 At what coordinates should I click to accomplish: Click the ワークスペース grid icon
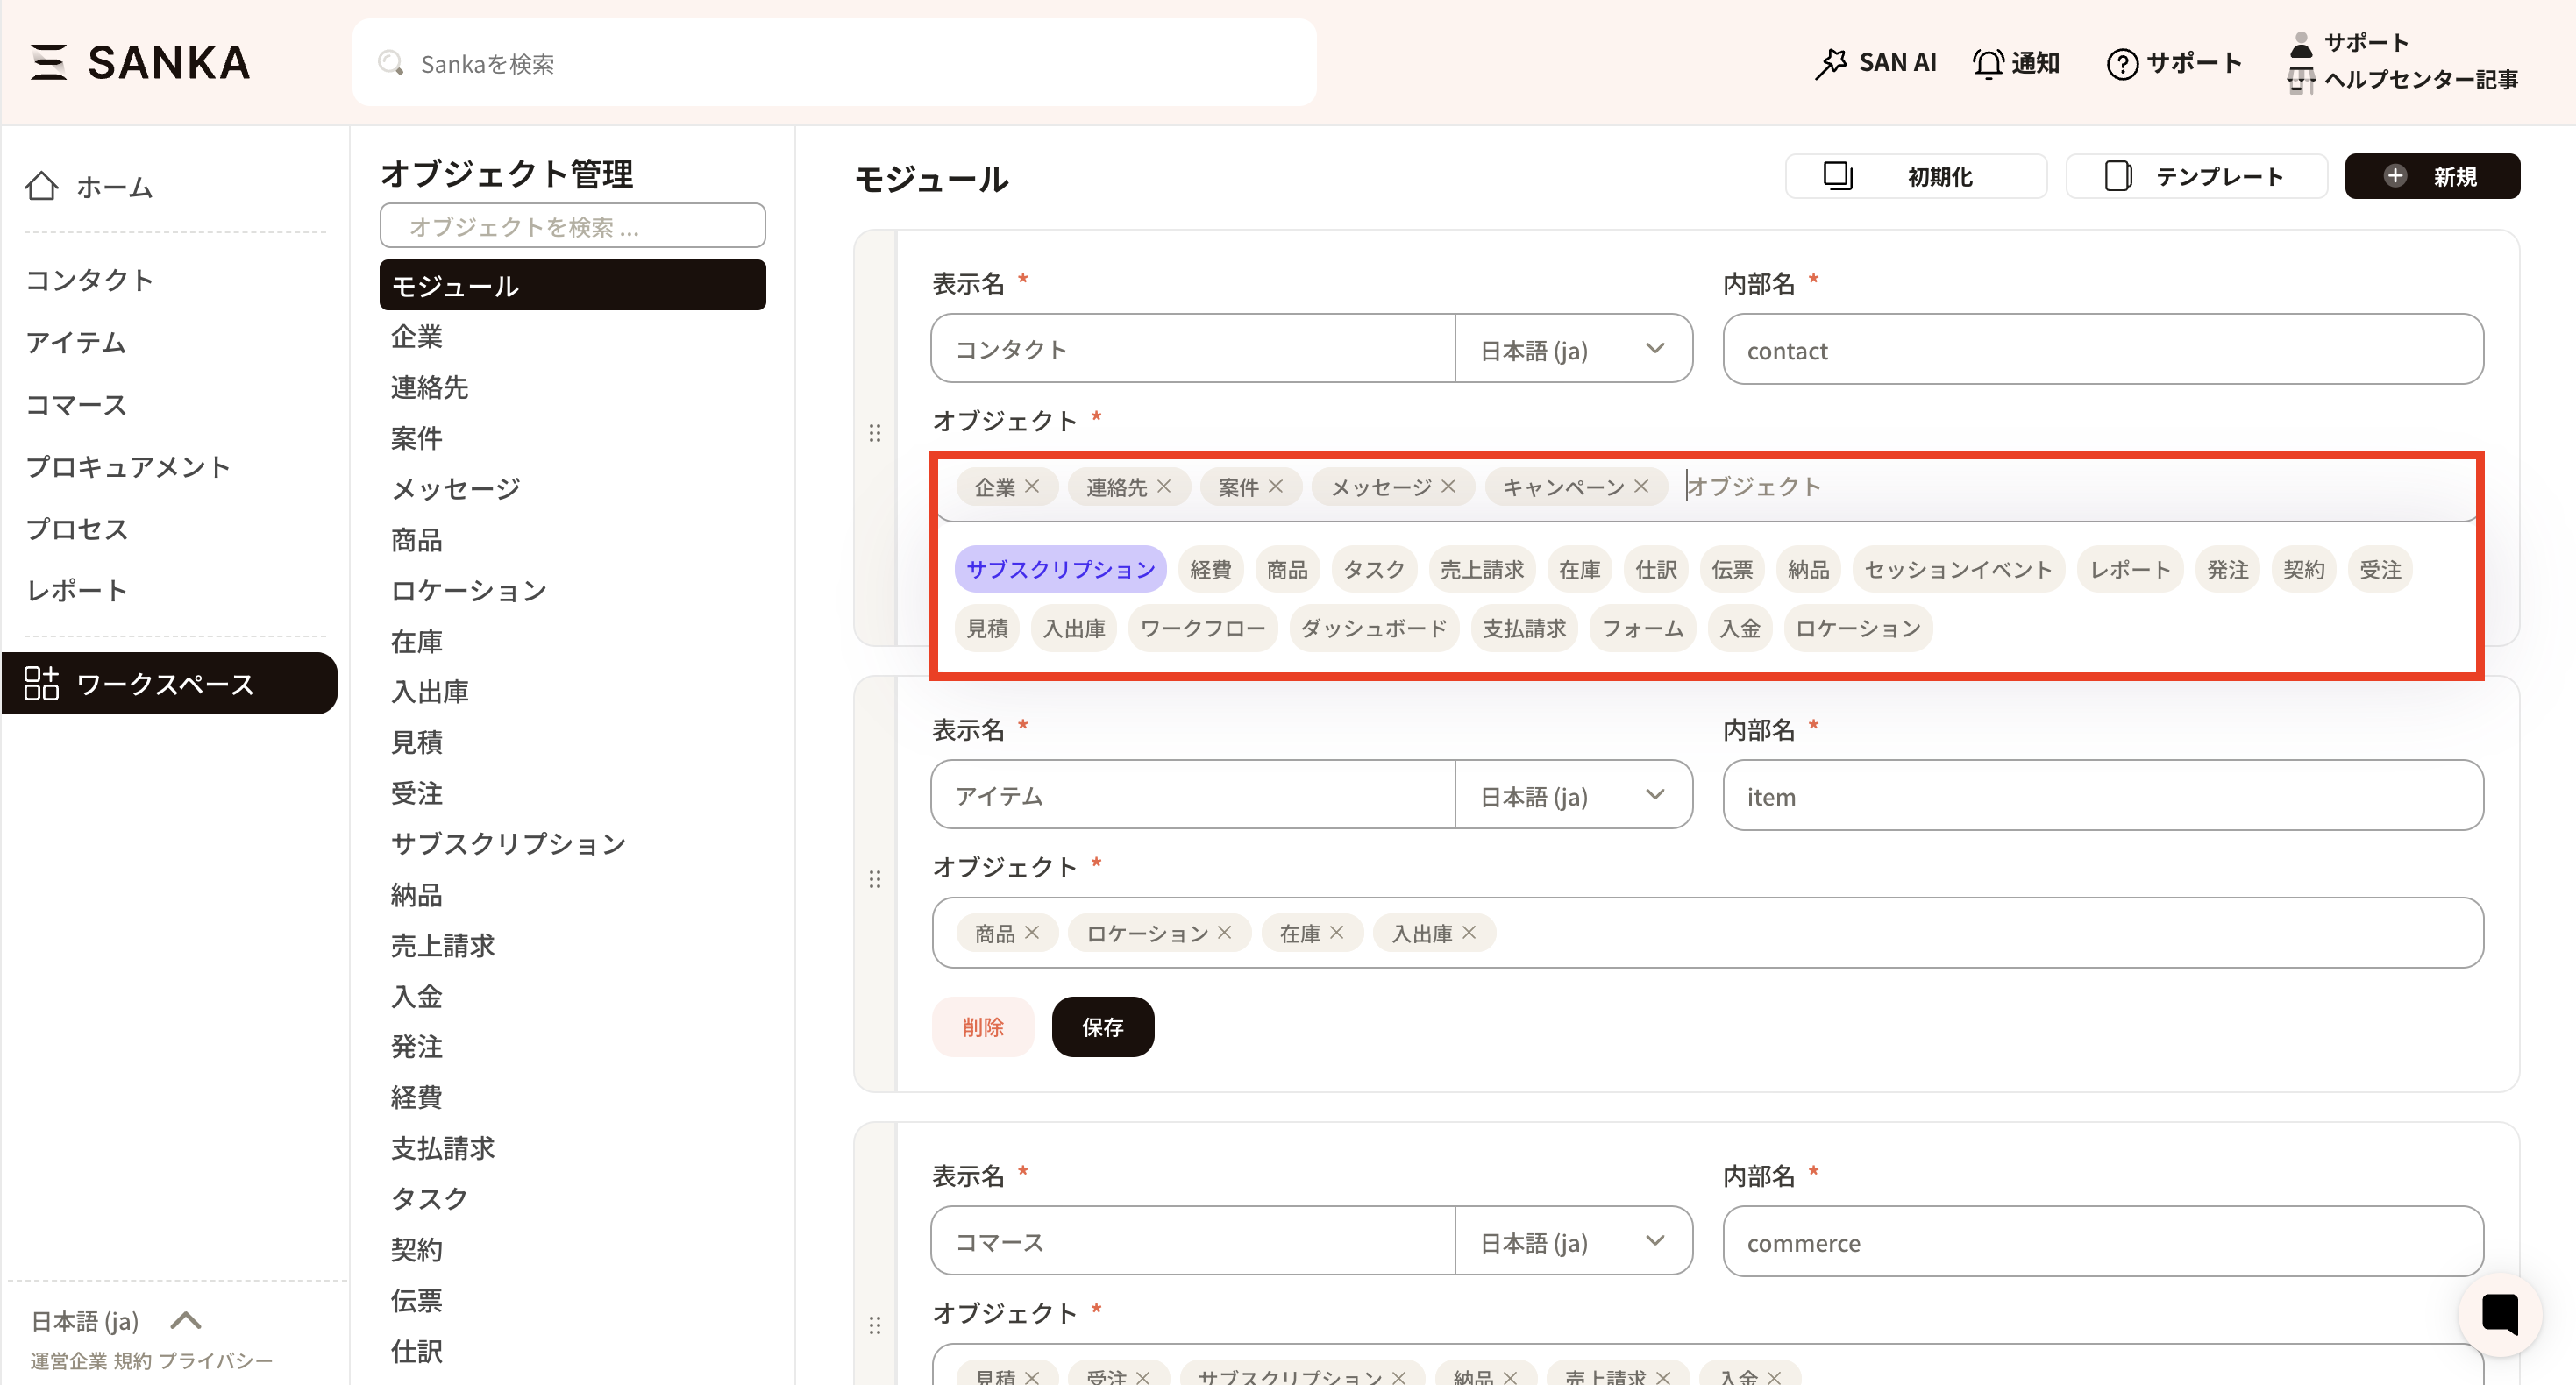tap(42, 683)
